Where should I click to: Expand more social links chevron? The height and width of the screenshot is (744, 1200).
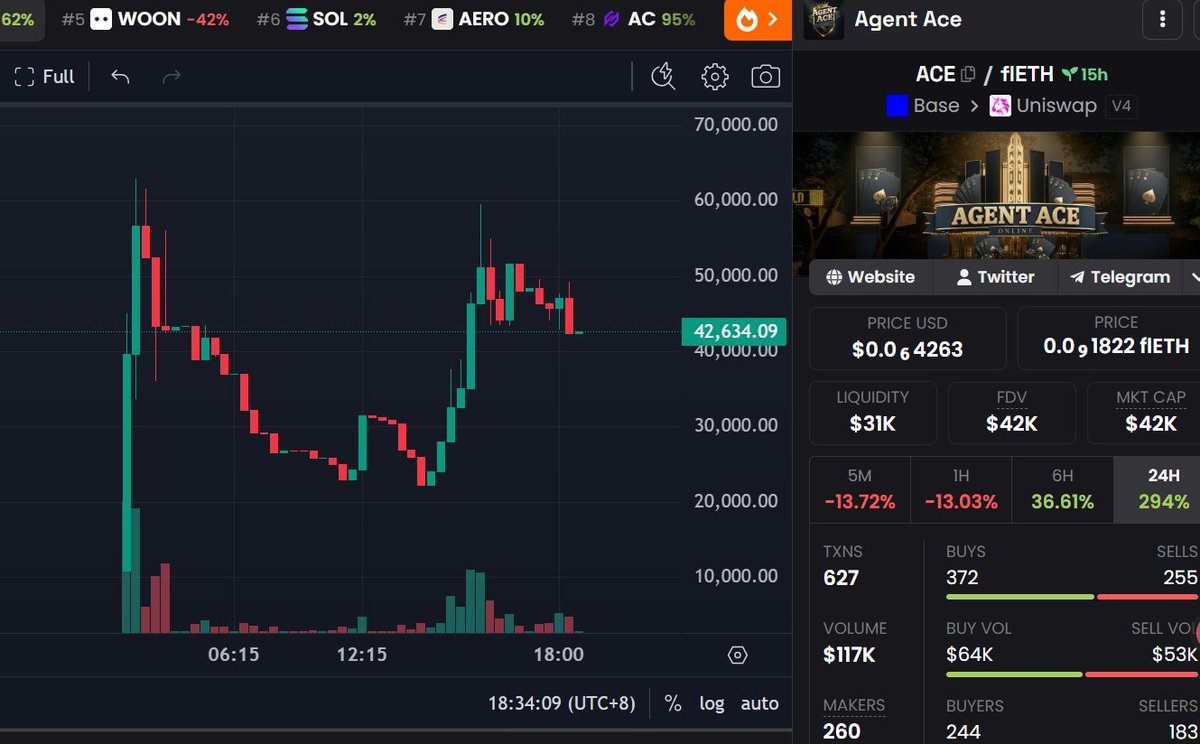coord(1192,277)
